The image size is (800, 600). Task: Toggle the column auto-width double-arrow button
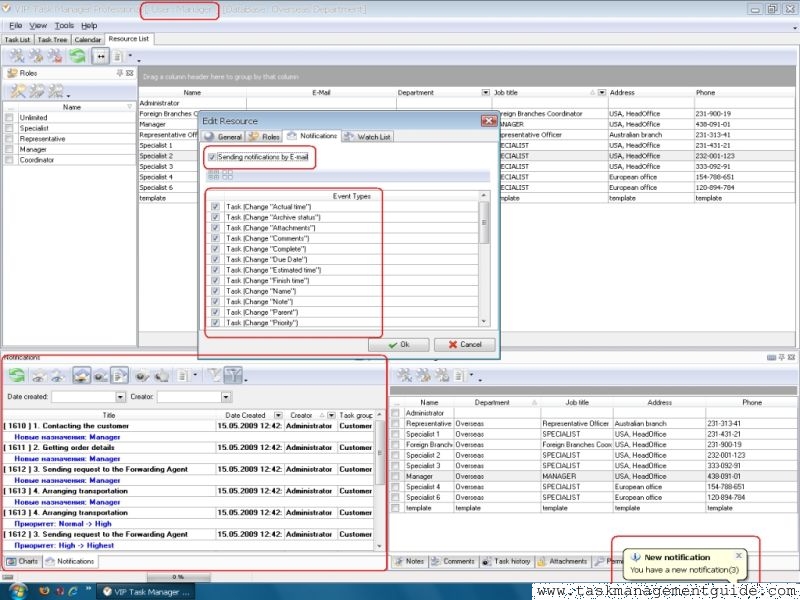(x=101, y=56)
